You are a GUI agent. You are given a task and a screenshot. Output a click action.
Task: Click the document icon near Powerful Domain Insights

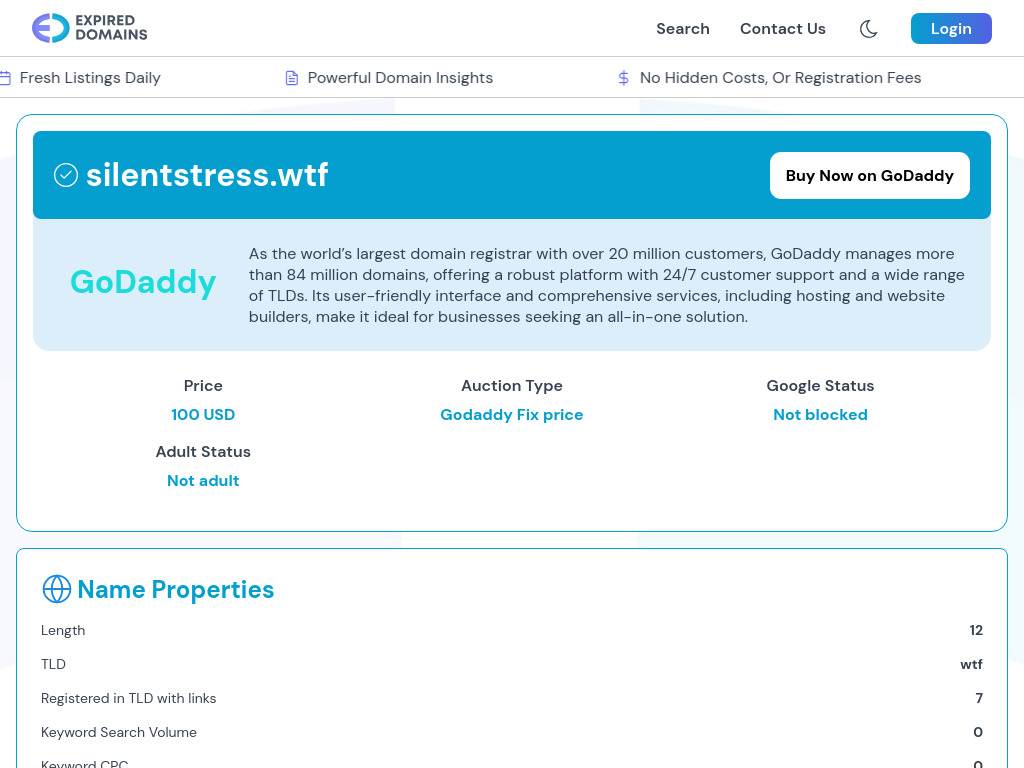click(291, 77)
